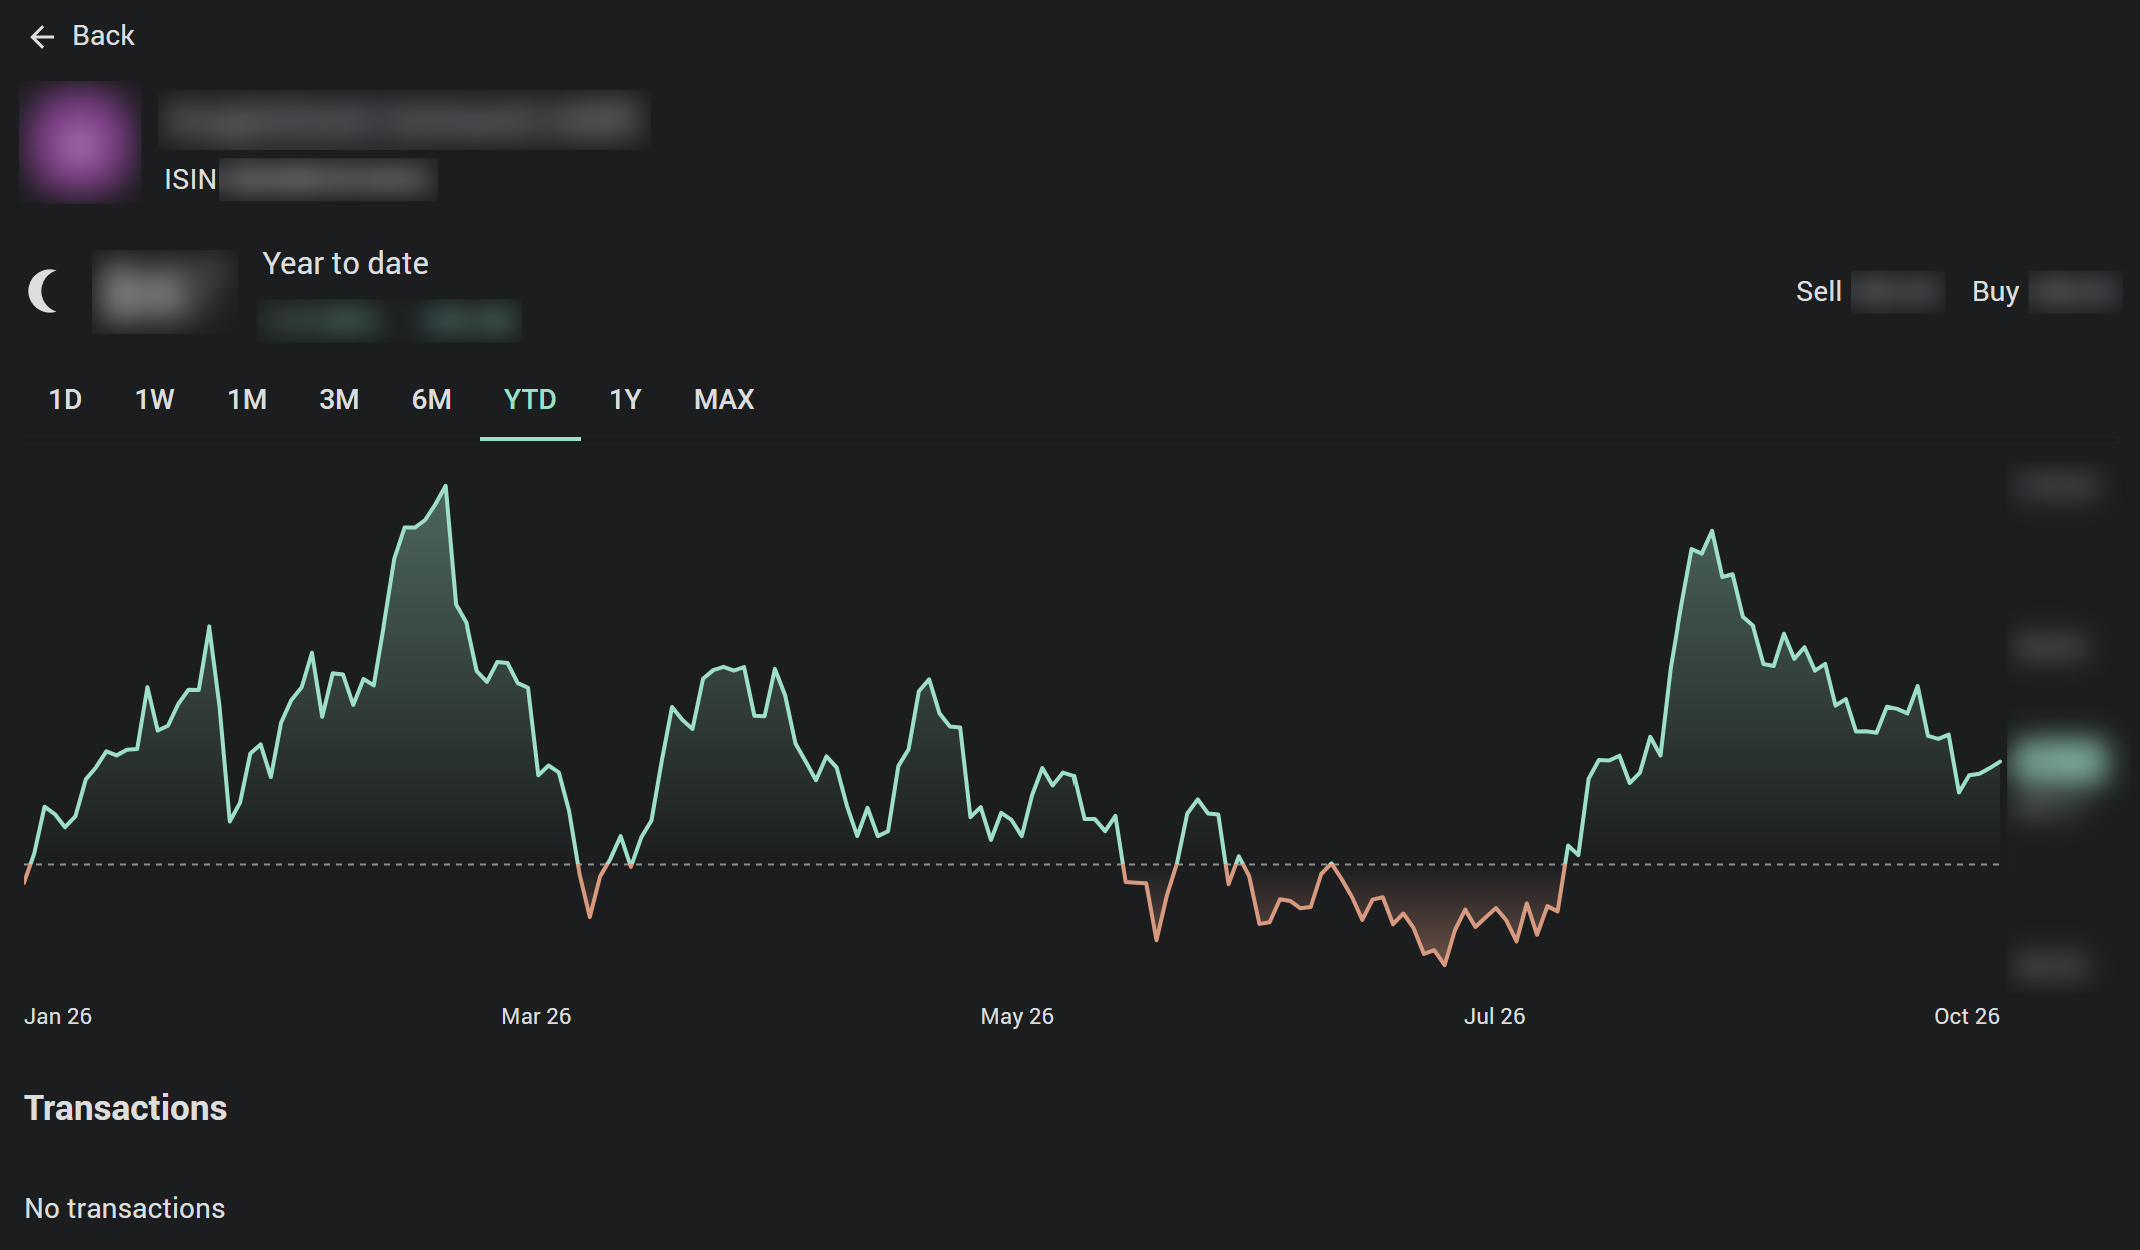Go back using the Back arrow
This screenshot has height=1250, width=2140.
point(81,36)
